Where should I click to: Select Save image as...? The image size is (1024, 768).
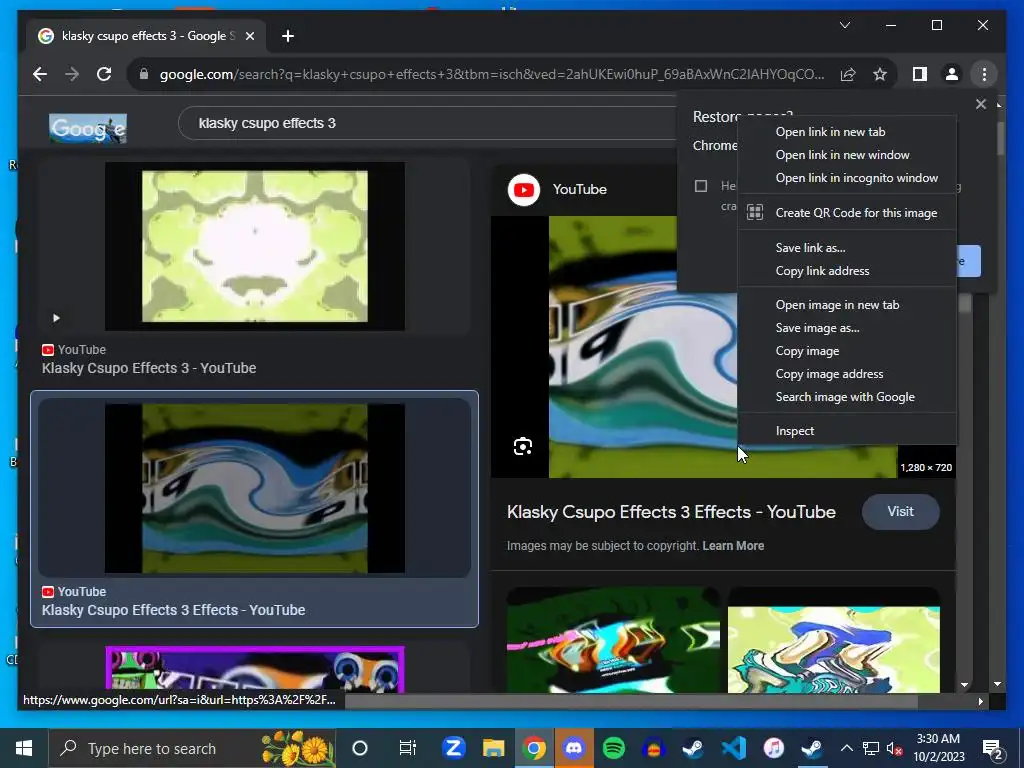click(x=847, y=328)
